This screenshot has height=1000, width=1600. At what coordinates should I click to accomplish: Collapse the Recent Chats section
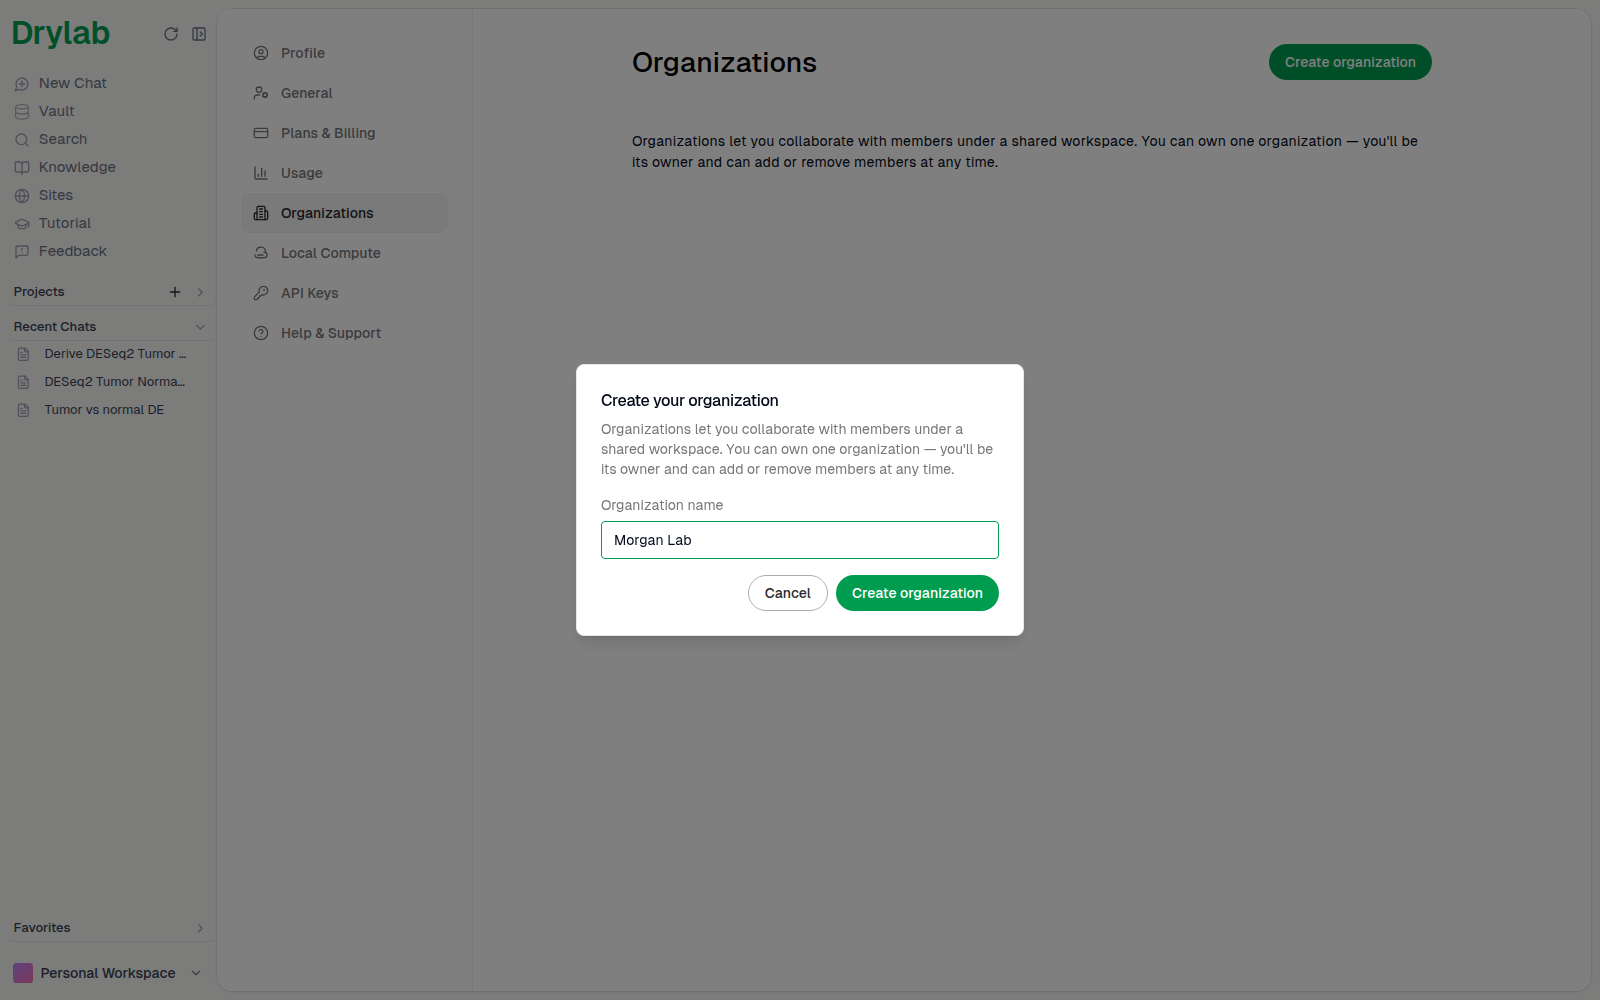[x=200, y=327]
